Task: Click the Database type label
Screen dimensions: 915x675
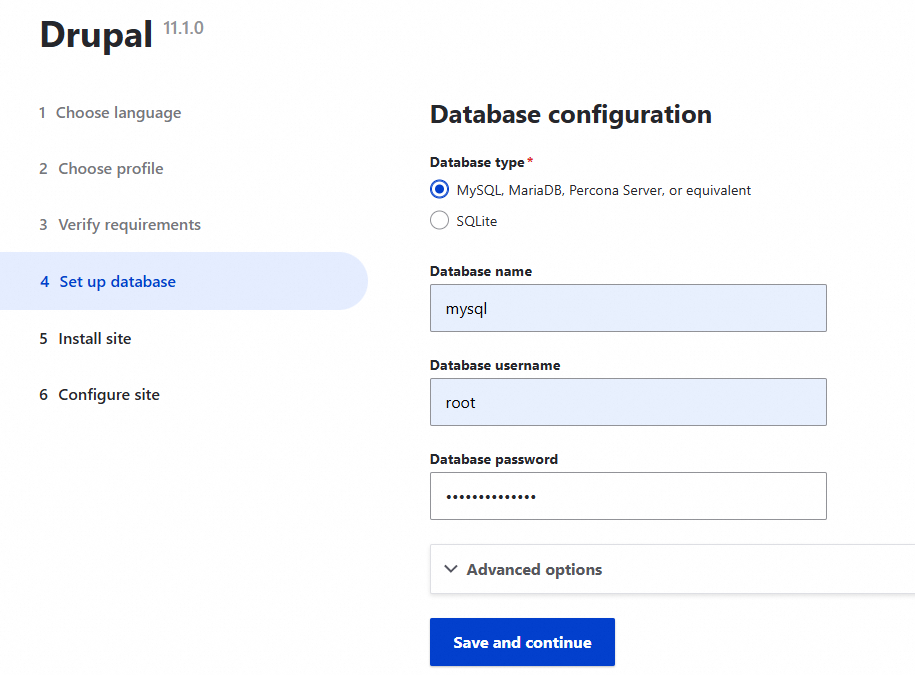Action: 477,162
